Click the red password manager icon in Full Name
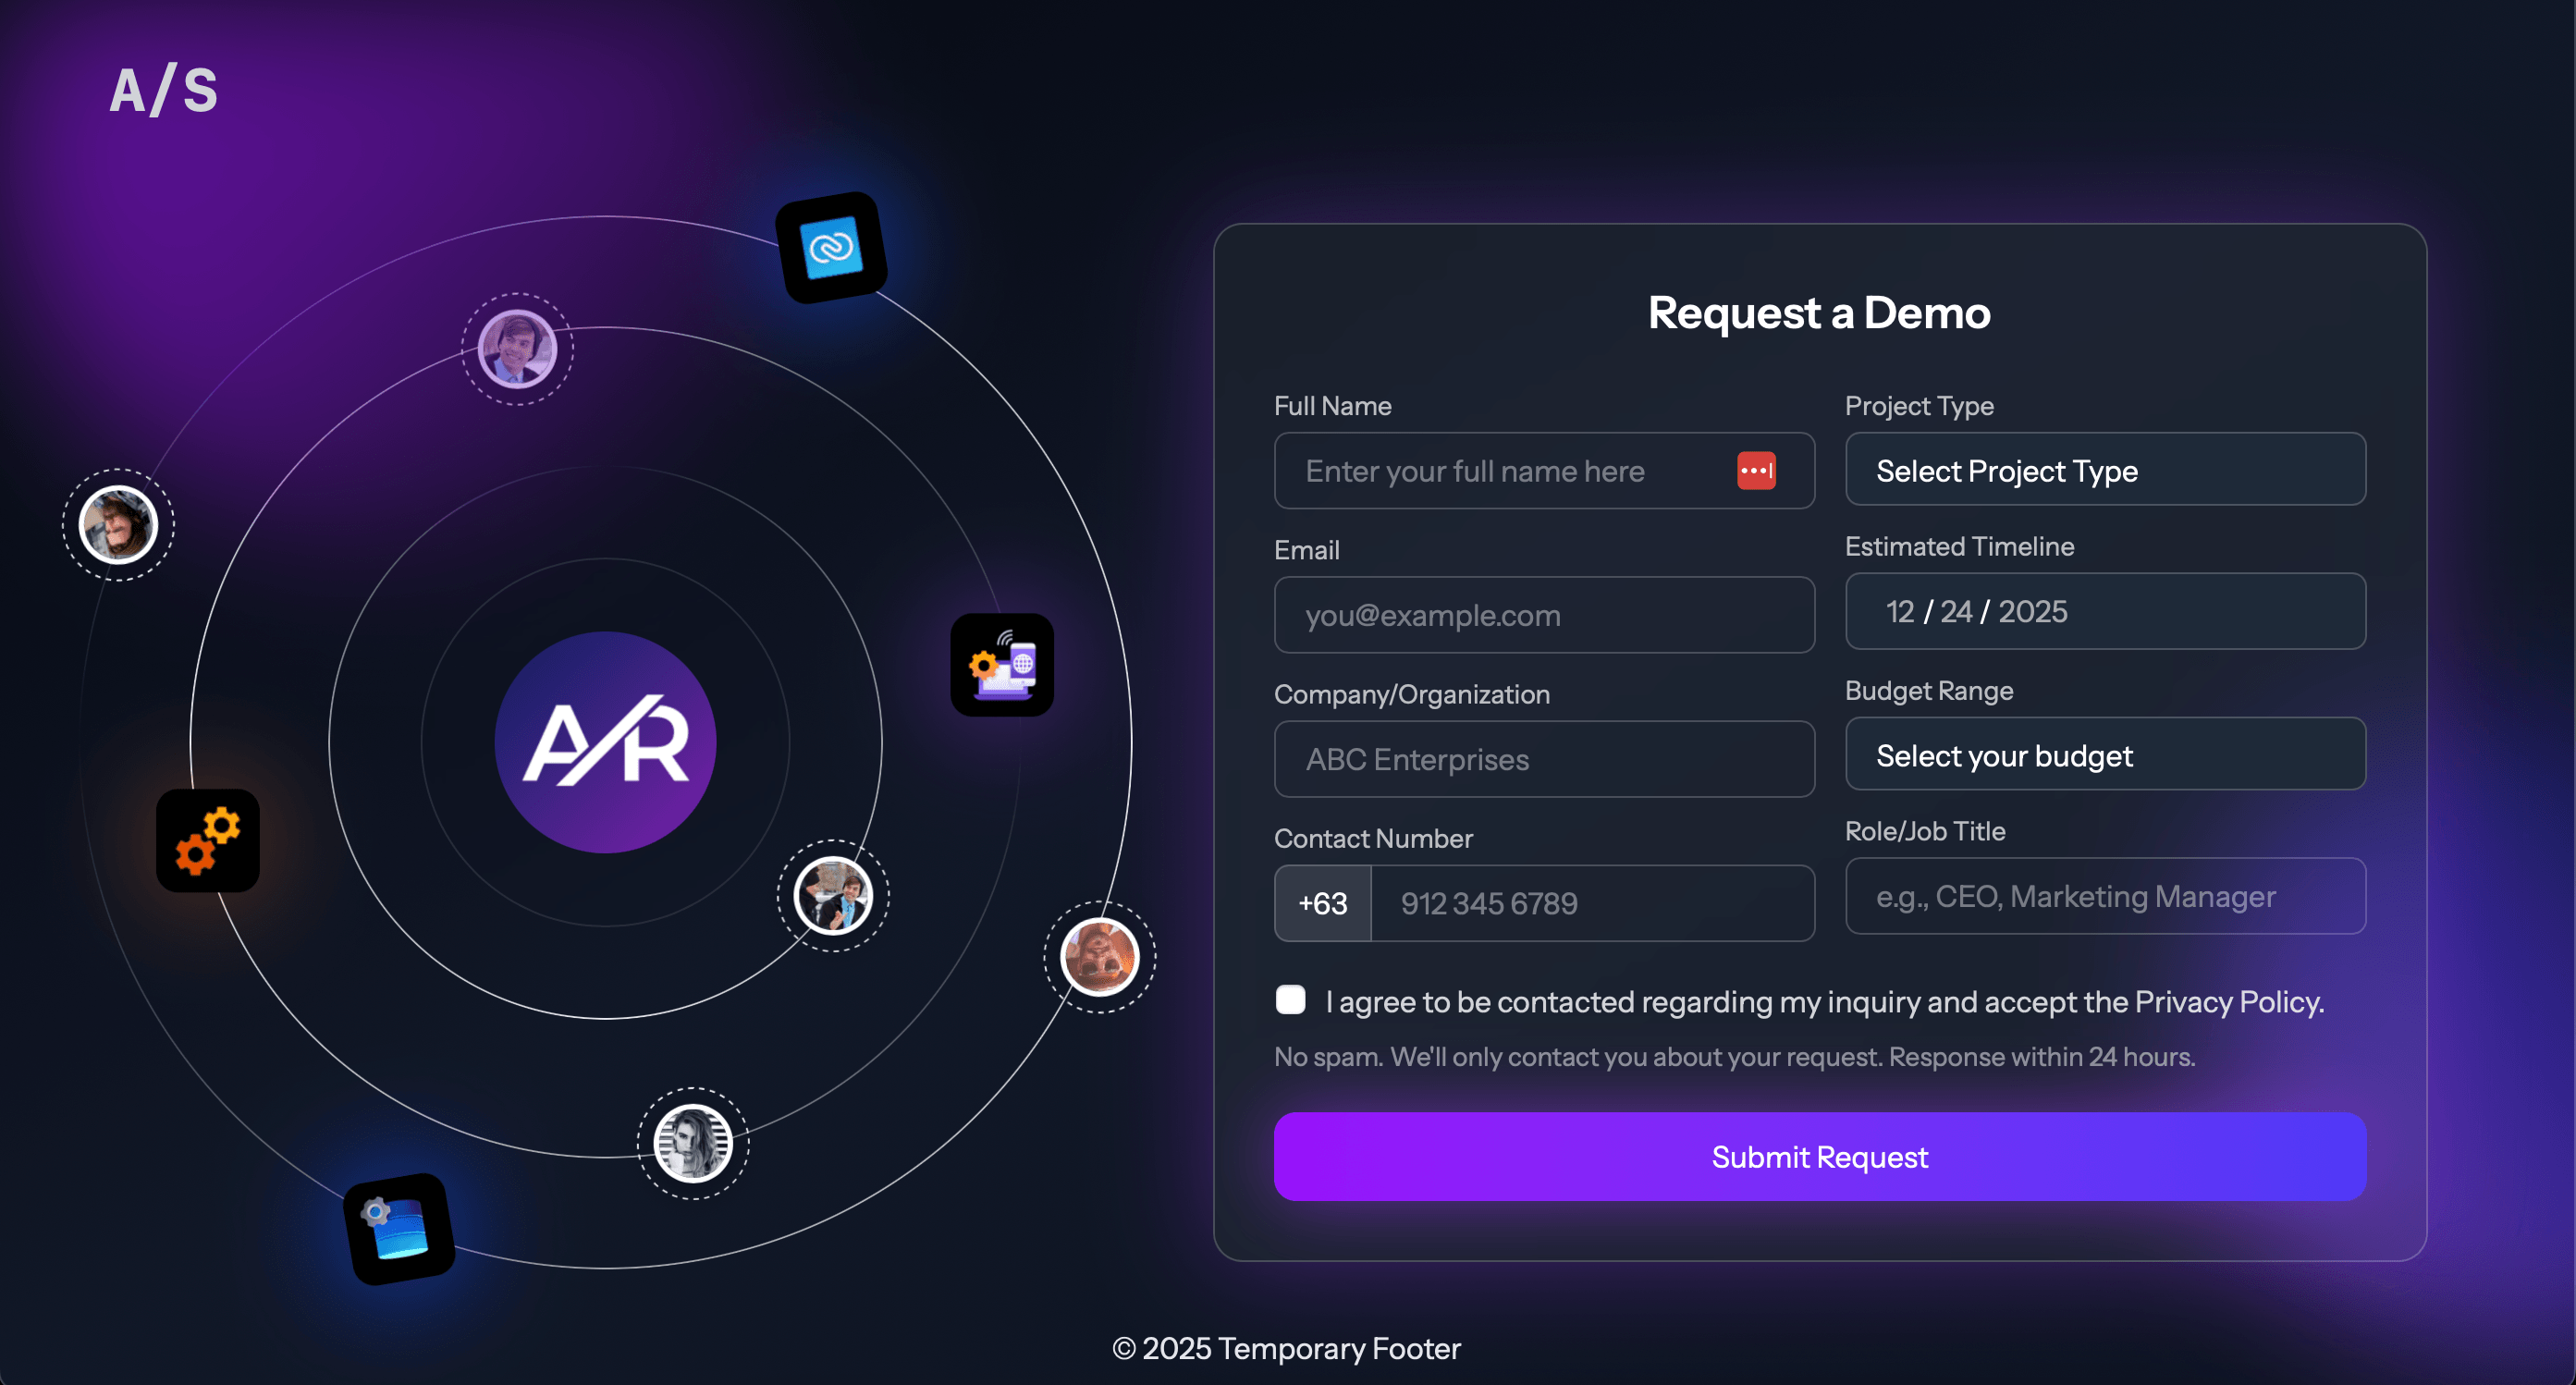Image resolution: width=2576 pixels, height=1385 pixels. tap(1756, 470)
